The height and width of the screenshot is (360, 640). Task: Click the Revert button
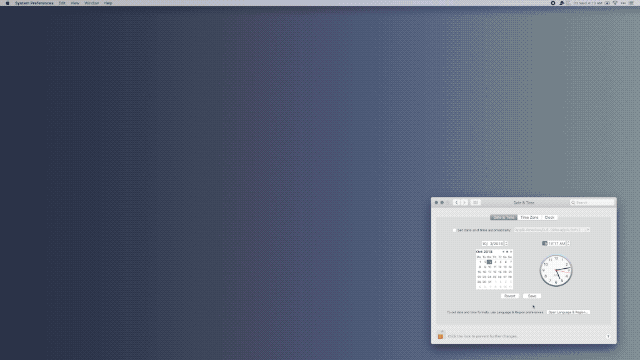[x=509, y=296]
